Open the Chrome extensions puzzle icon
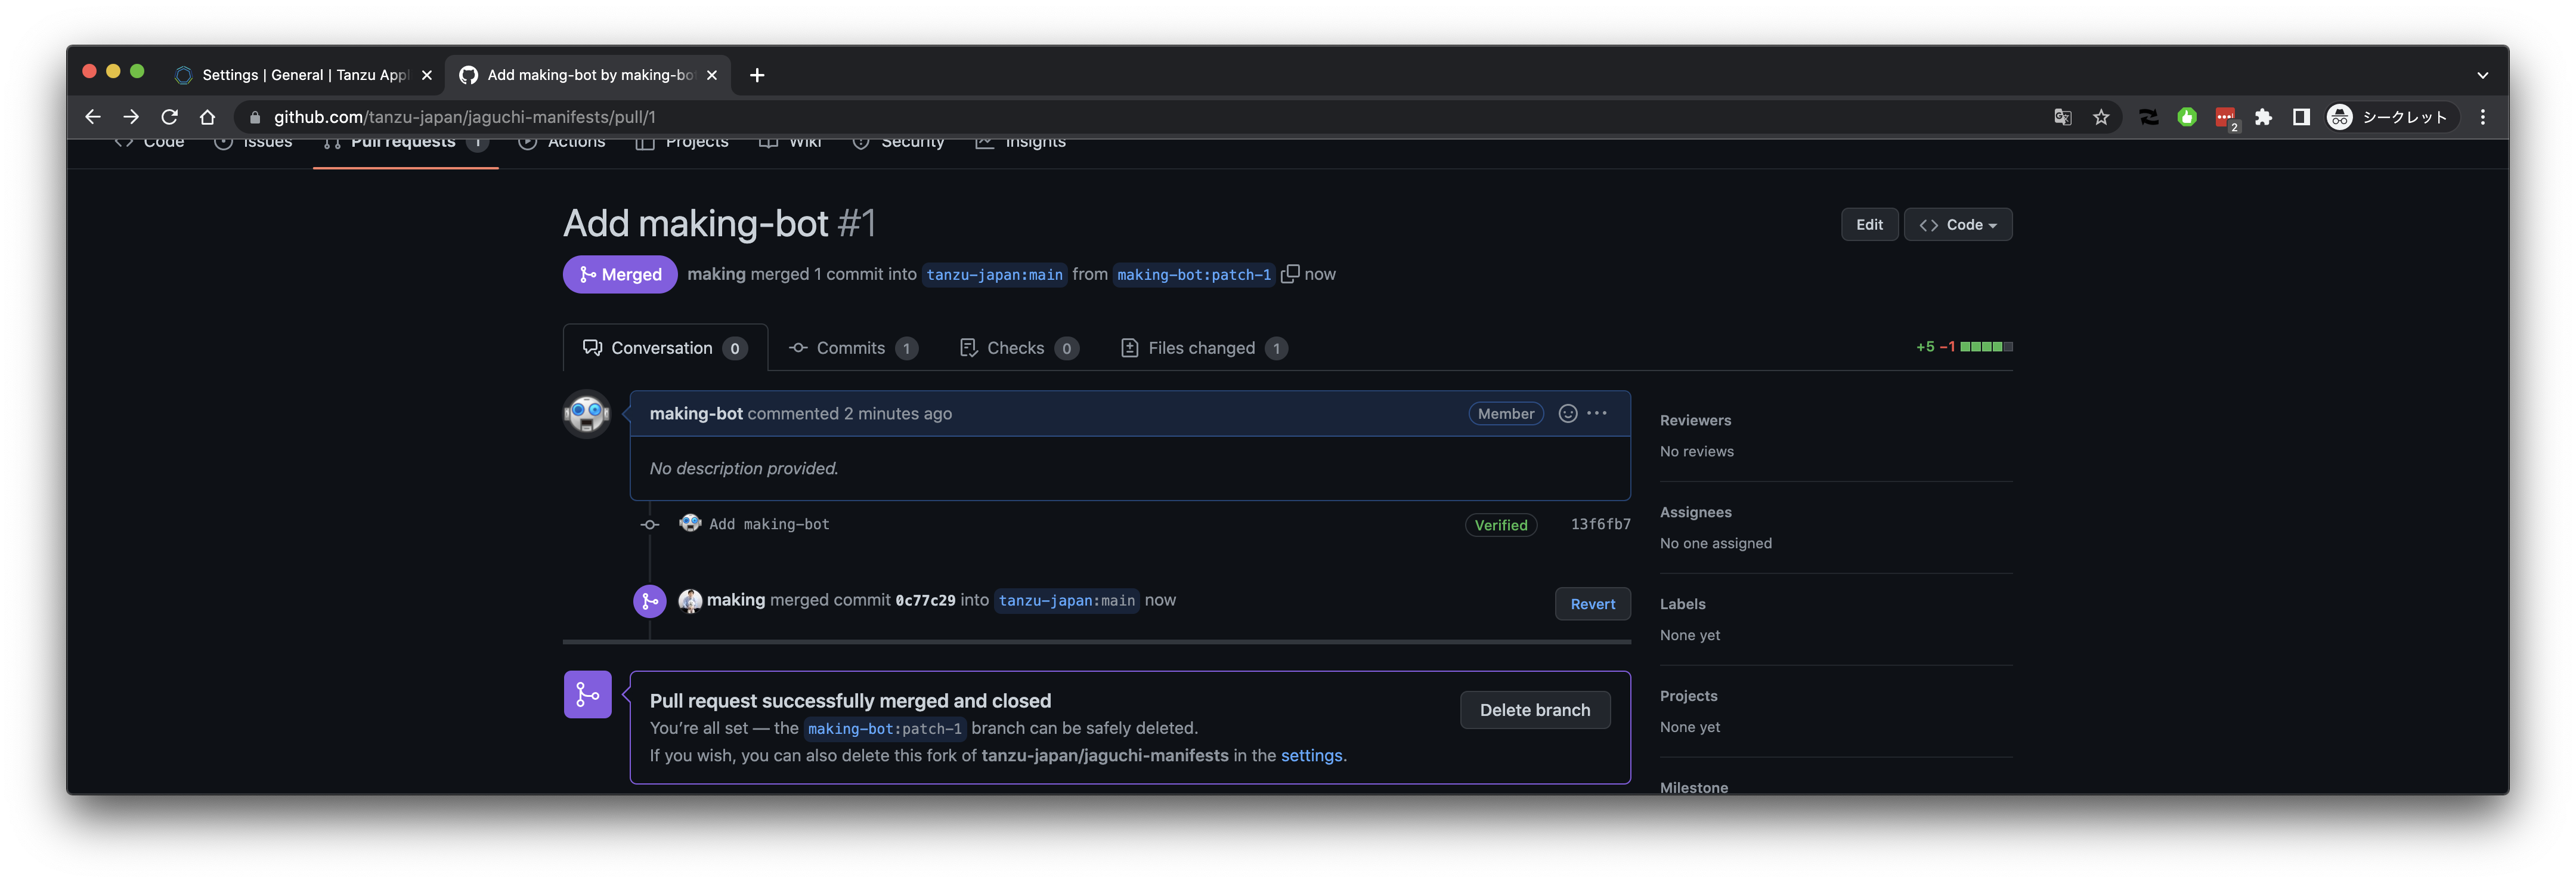2576x883 pixels. click(2264, 116)
